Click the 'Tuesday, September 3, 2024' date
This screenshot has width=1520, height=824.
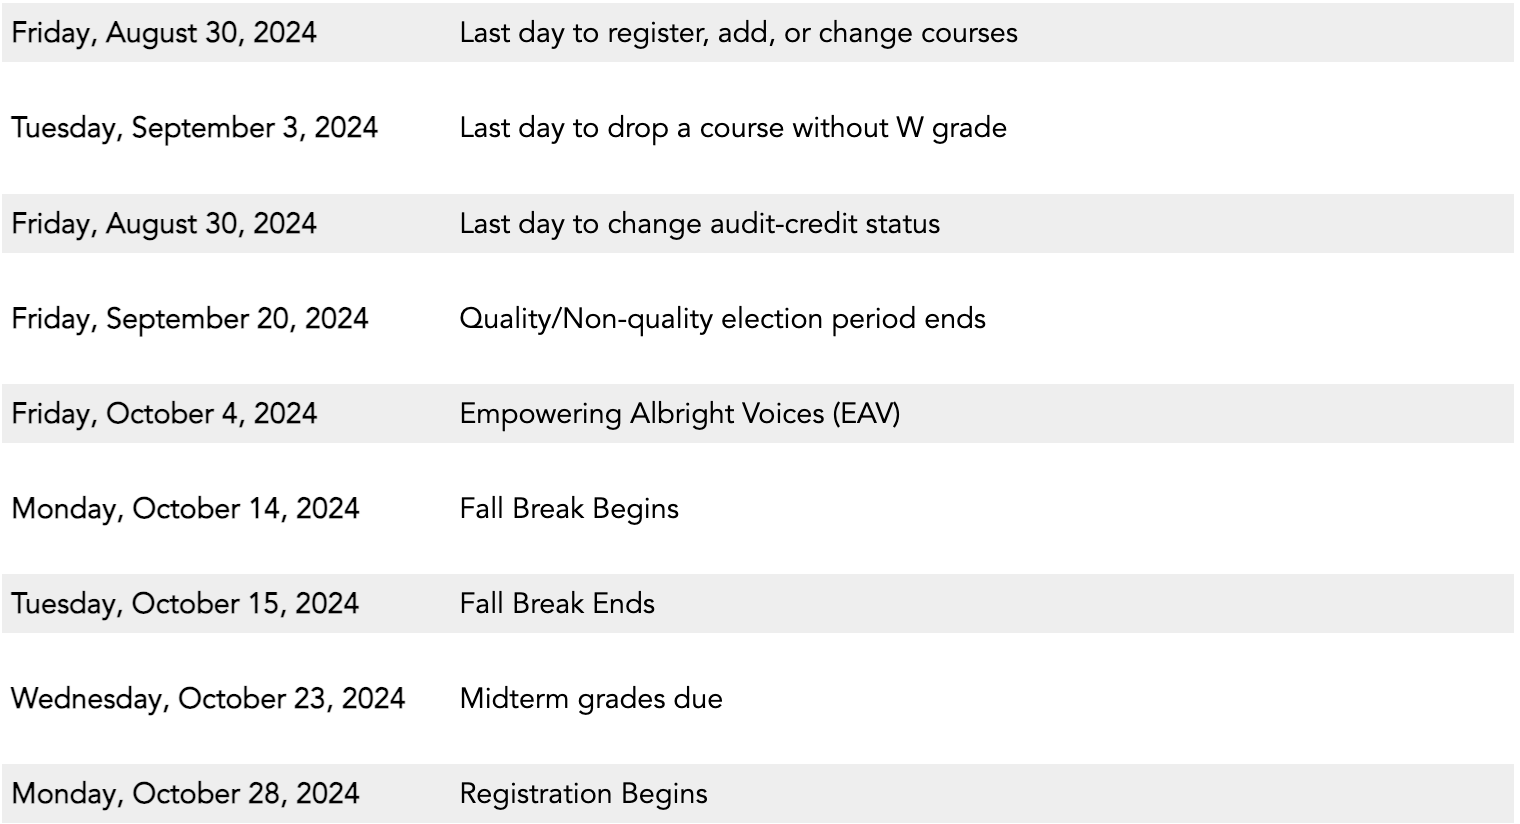coord(194,128)
